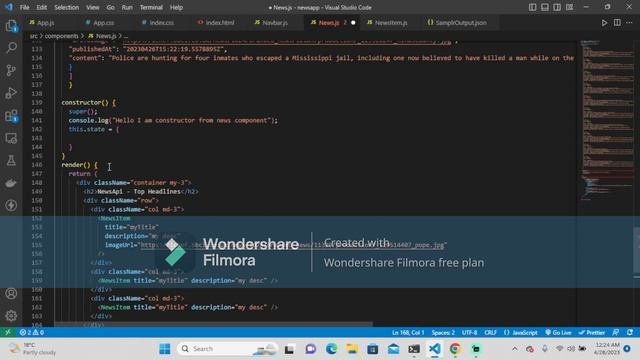Viewport: 640px width, 360px height.
Task: Split the editor to the right
Action: (x=617, y=23)
